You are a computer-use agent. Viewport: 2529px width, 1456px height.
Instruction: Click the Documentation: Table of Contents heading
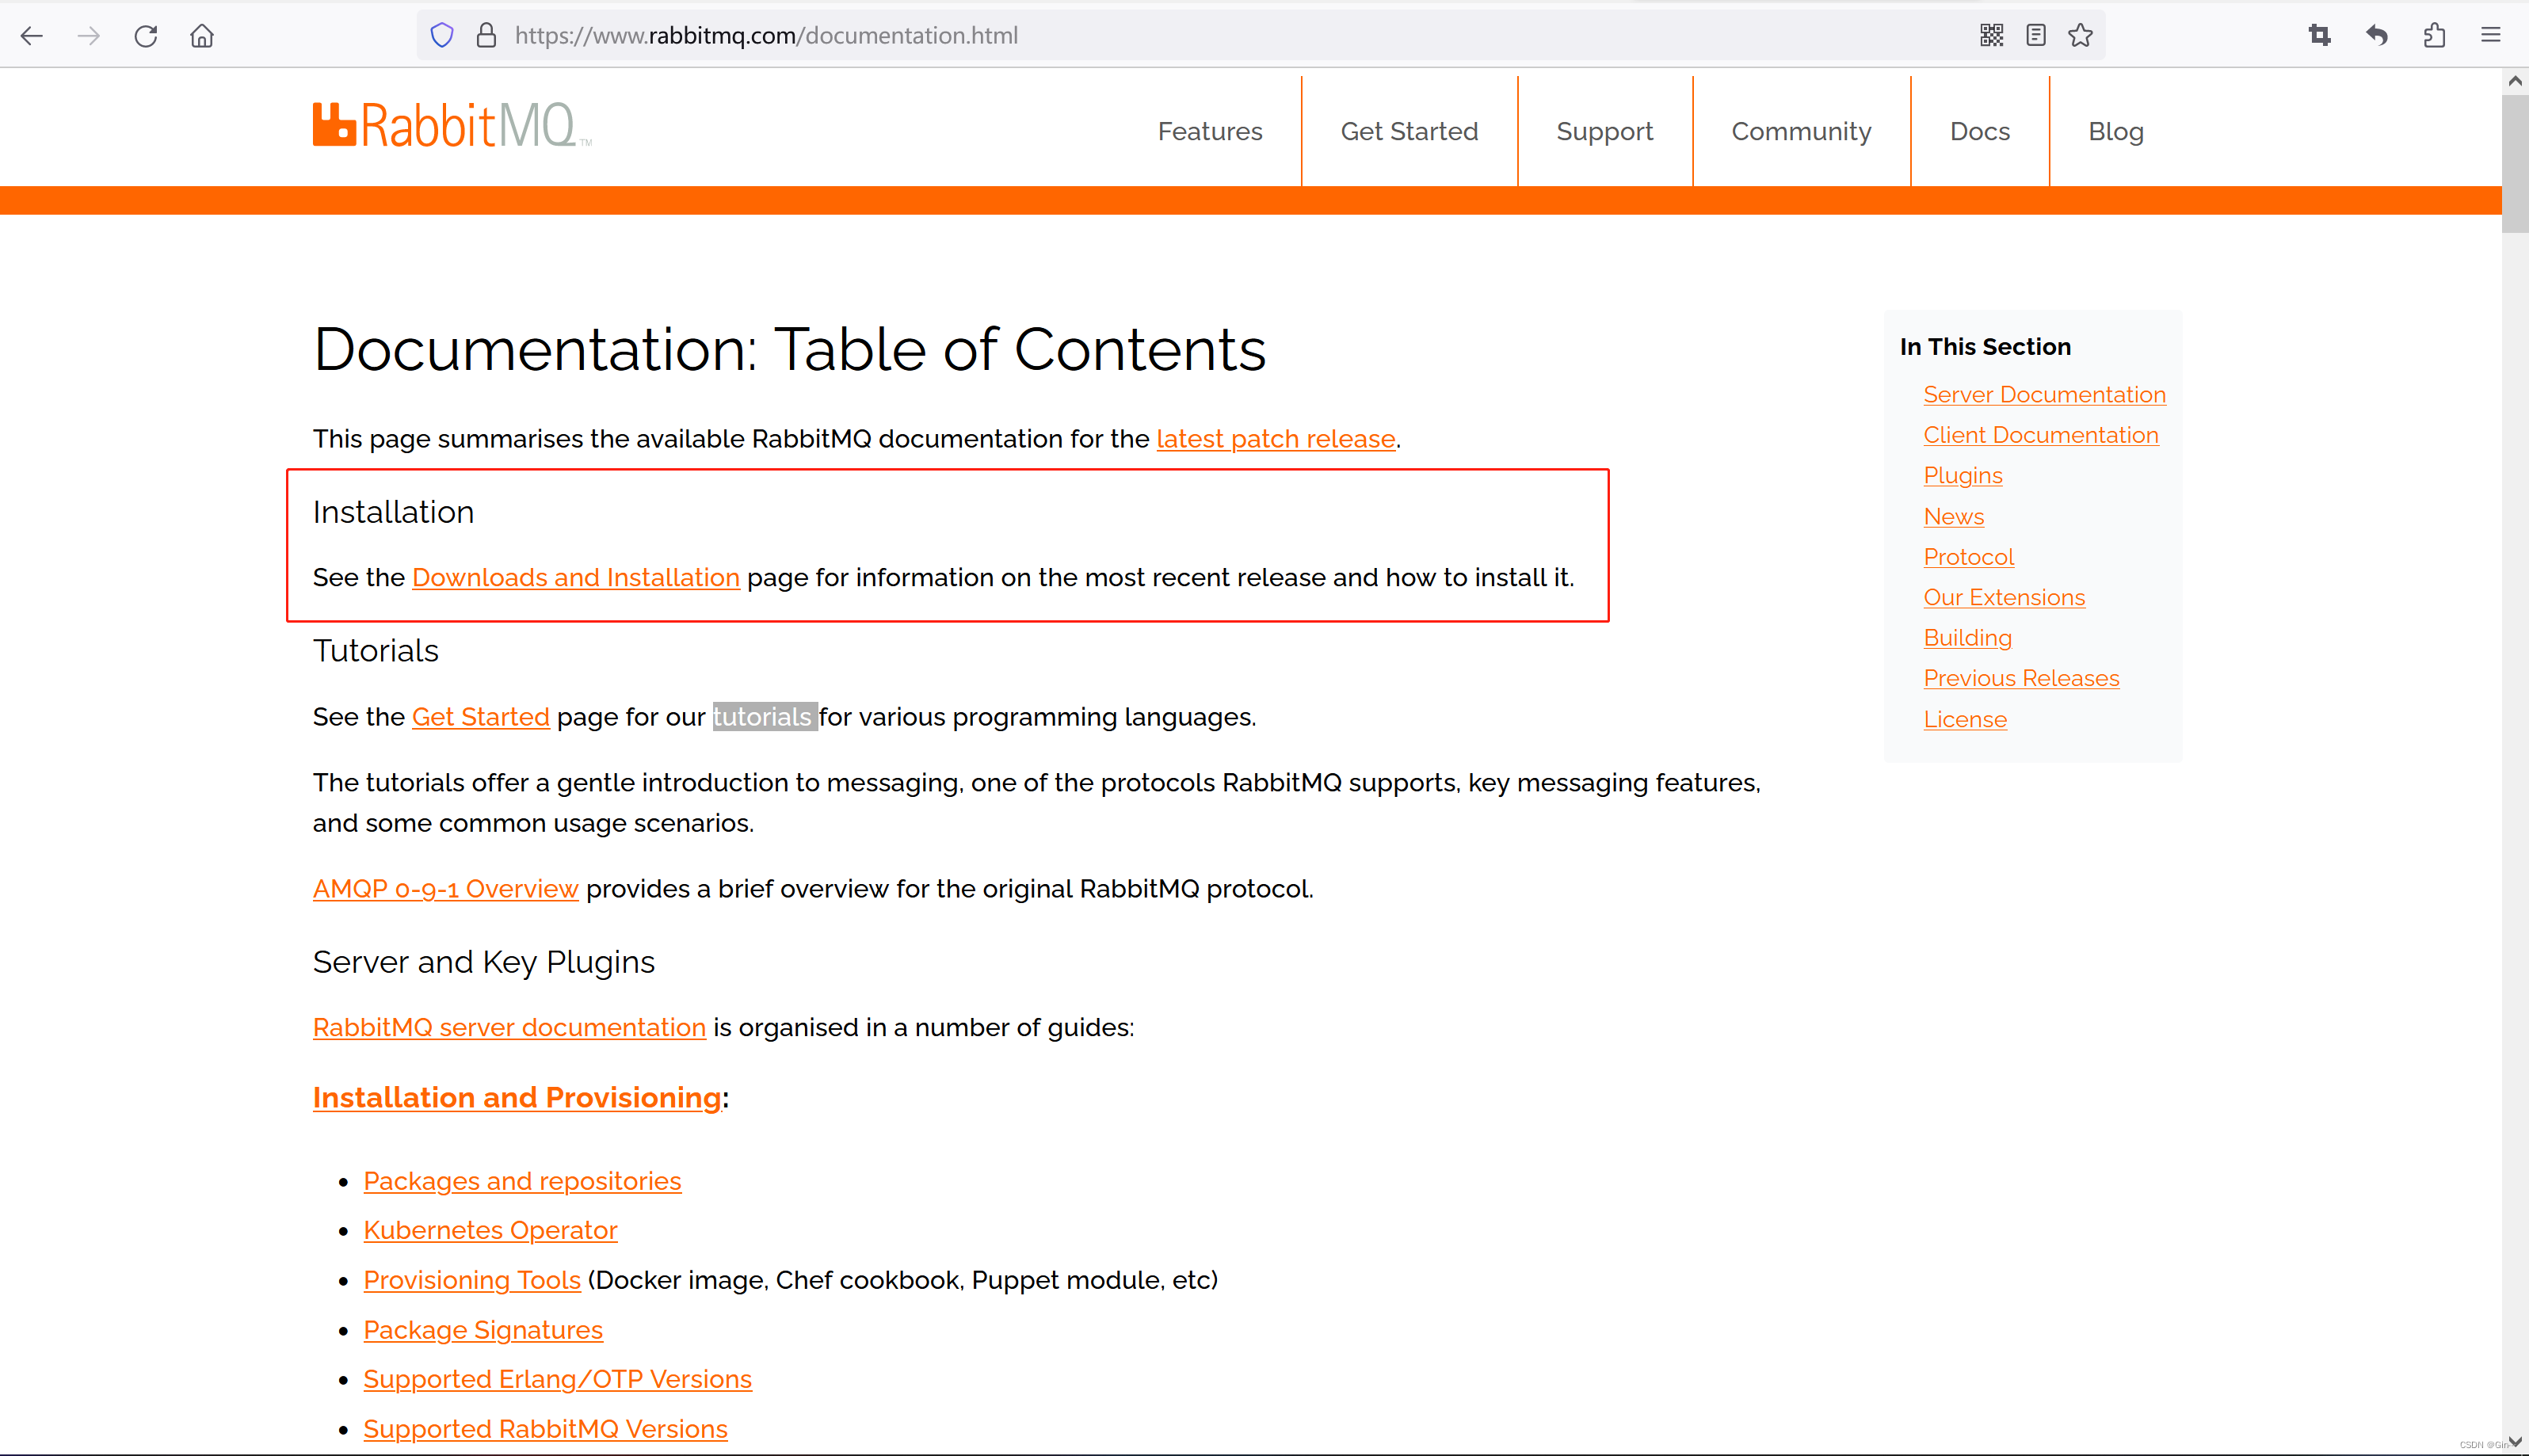click(790, 349)
